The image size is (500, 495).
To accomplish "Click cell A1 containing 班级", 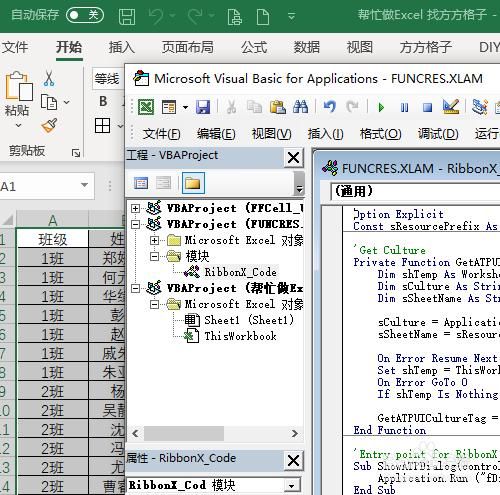I will click(x=52, y=239).
